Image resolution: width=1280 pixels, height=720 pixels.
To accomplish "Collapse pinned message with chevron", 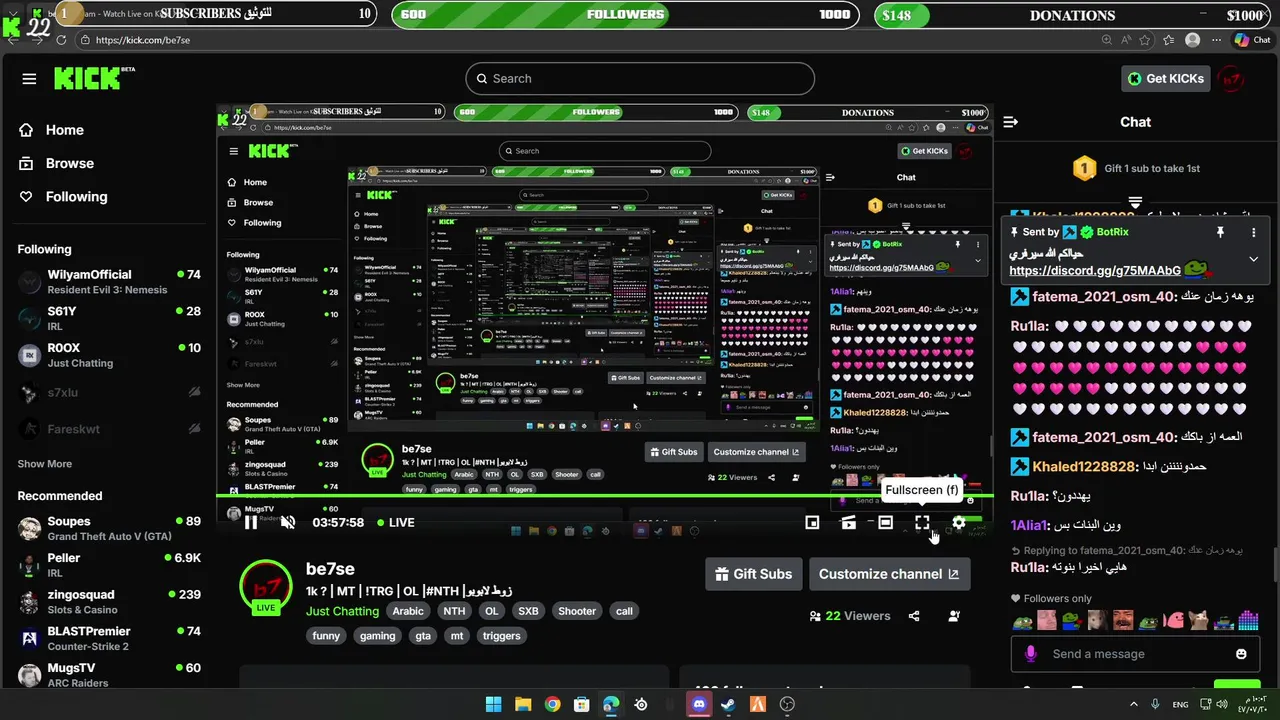I will (x=1253, y=259).
